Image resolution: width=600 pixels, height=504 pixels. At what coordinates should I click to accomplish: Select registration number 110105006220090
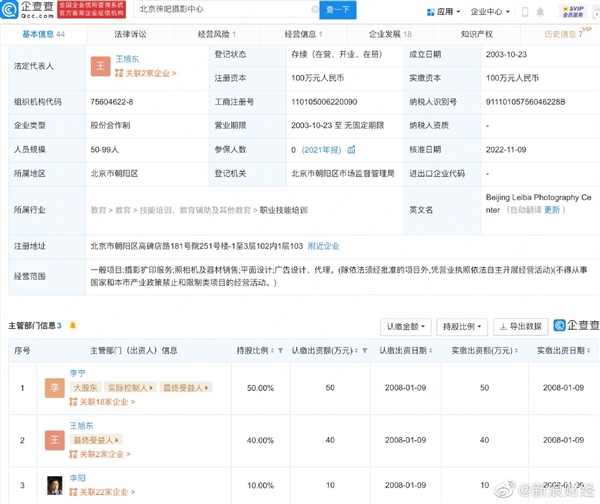(x=324, y=102)
